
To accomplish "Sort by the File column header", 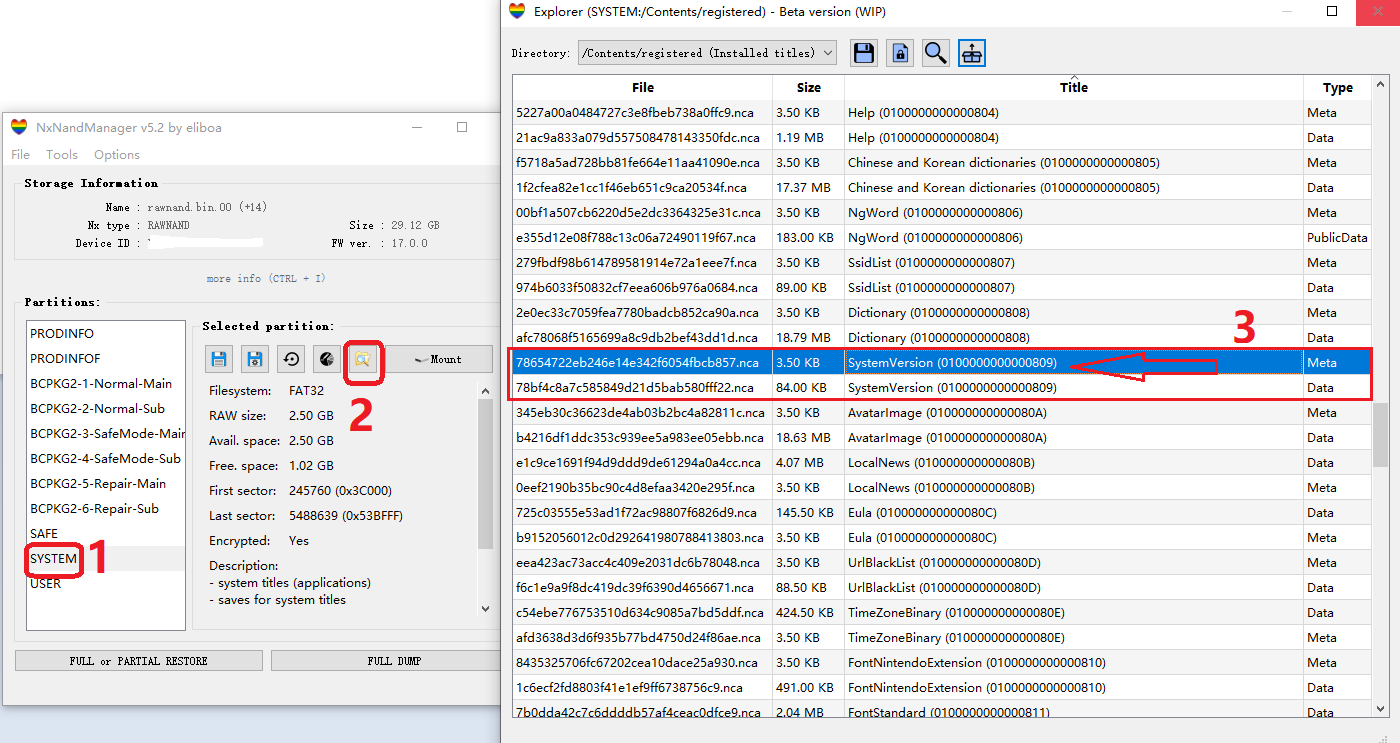I will [x=643, y=87].
